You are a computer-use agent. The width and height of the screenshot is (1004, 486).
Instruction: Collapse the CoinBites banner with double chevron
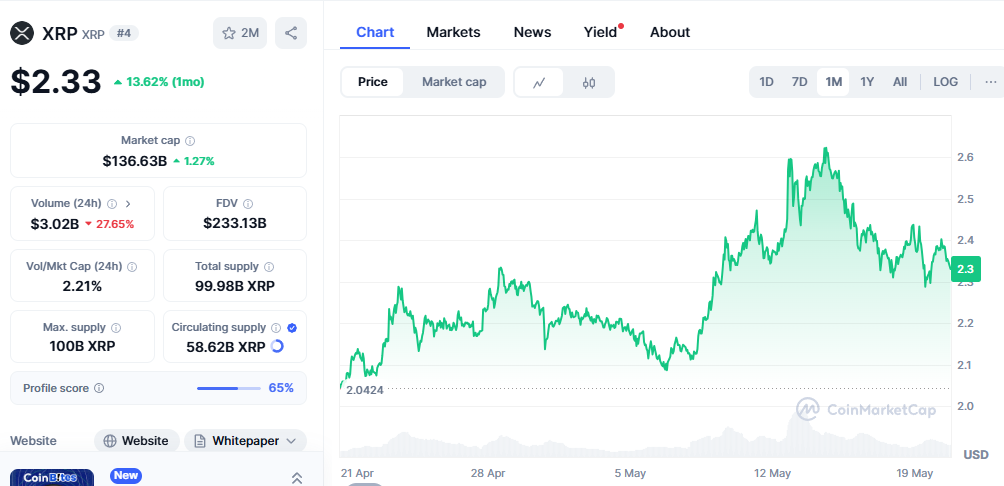click(x=296, y=477)
